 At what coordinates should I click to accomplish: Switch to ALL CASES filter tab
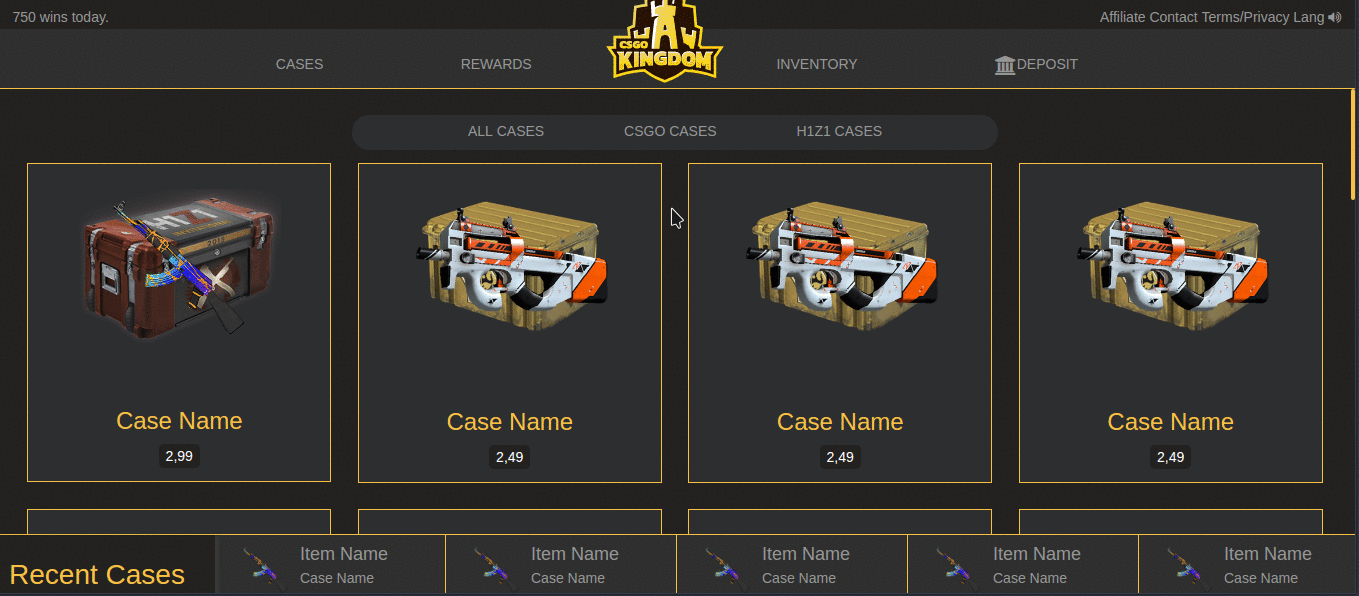point(506,131)
